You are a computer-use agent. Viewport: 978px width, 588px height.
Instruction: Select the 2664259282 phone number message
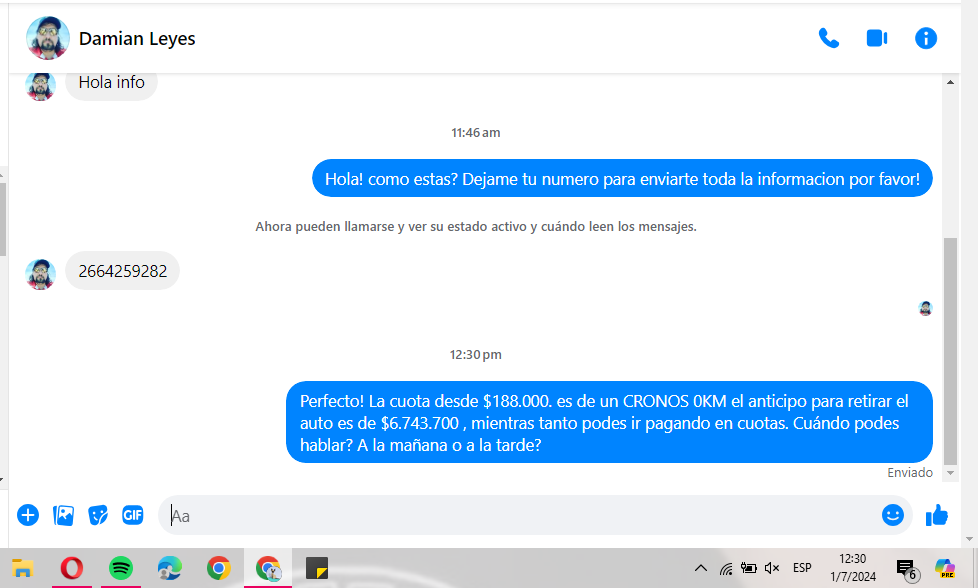pos(123,271)
